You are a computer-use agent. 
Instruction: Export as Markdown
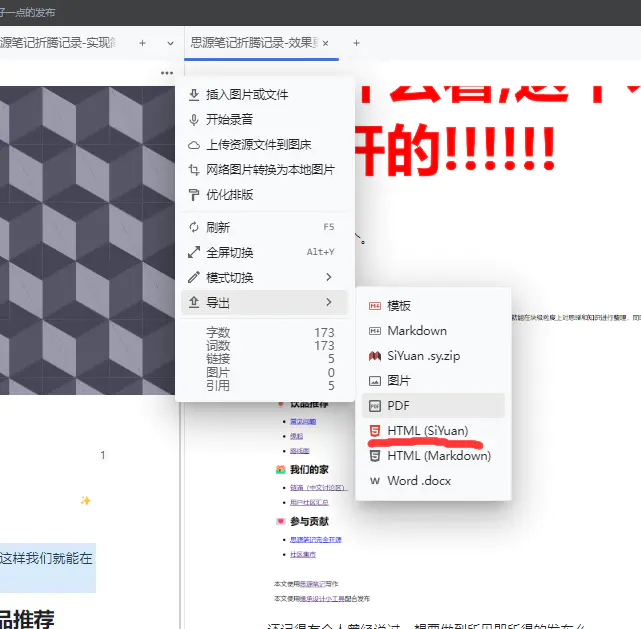pyautogui.click(x=433, y=331)
